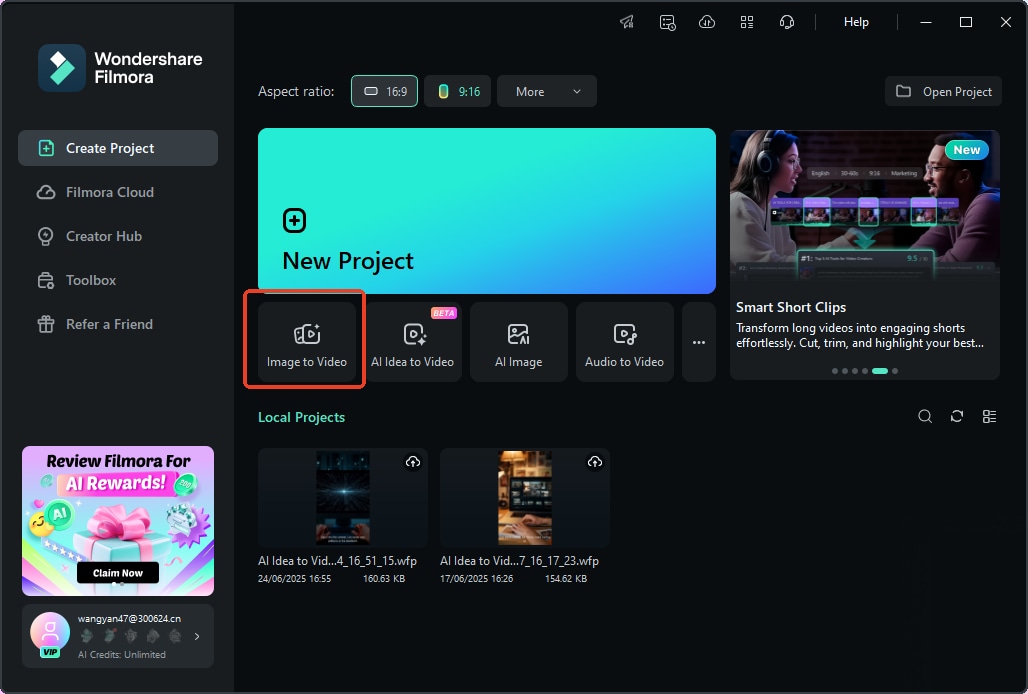Click the AI Credits: Unlimited text

(x=122, y=655)
